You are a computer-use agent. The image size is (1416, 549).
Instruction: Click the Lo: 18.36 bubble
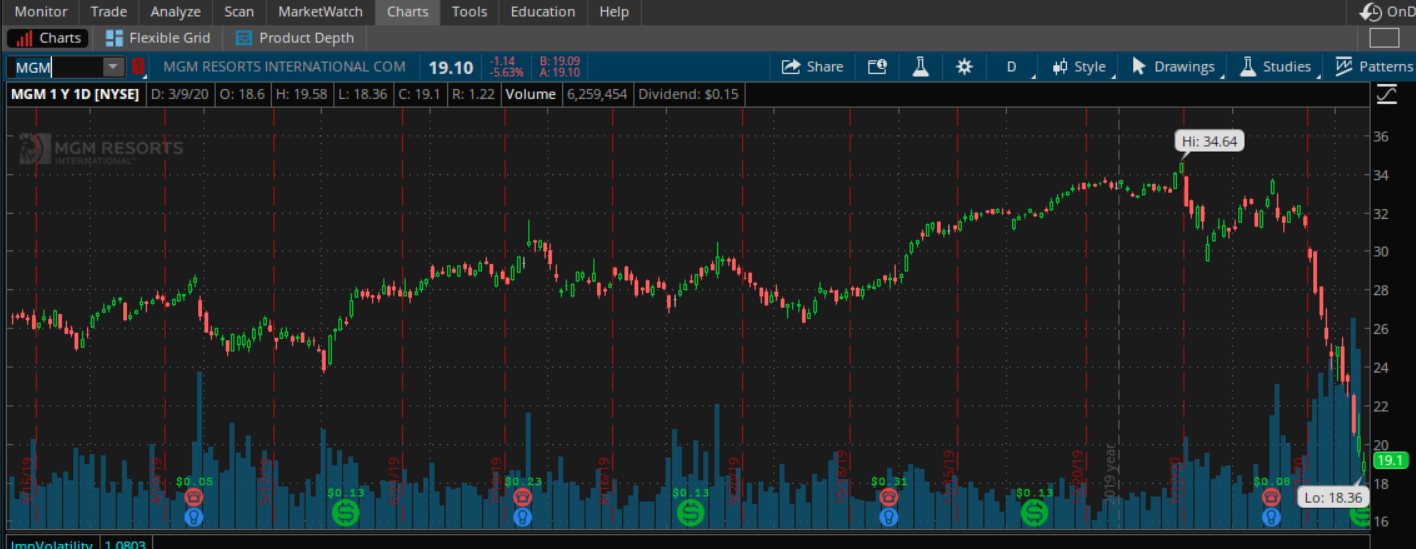[1334, 497]
